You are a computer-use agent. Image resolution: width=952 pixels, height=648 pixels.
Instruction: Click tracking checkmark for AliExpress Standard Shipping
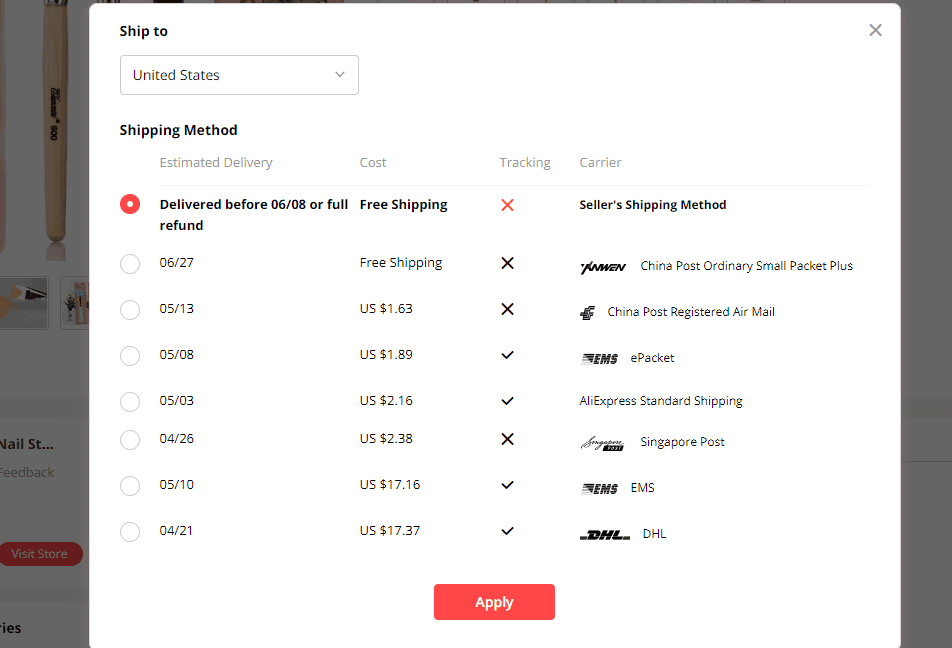pyautogui.click(x=508, y=401)
